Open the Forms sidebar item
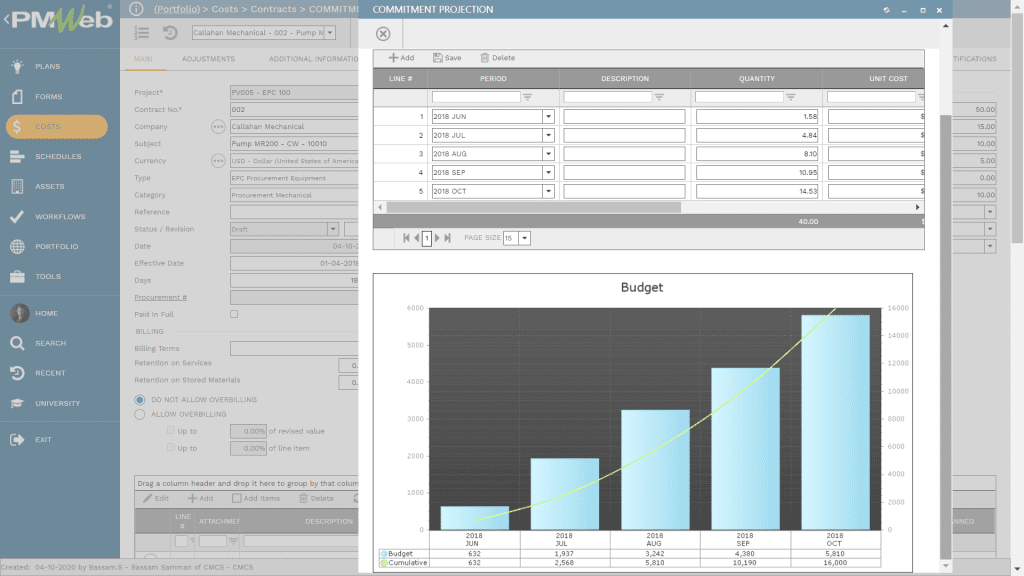 pos(48,97)
